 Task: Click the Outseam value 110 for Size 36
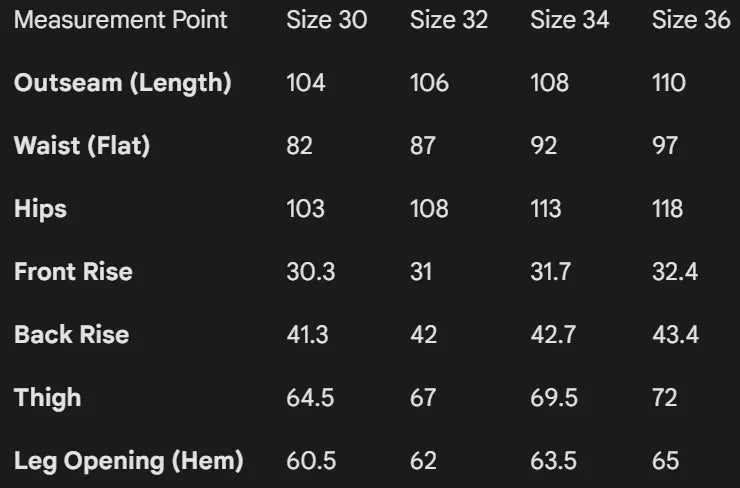click(669, 83)
